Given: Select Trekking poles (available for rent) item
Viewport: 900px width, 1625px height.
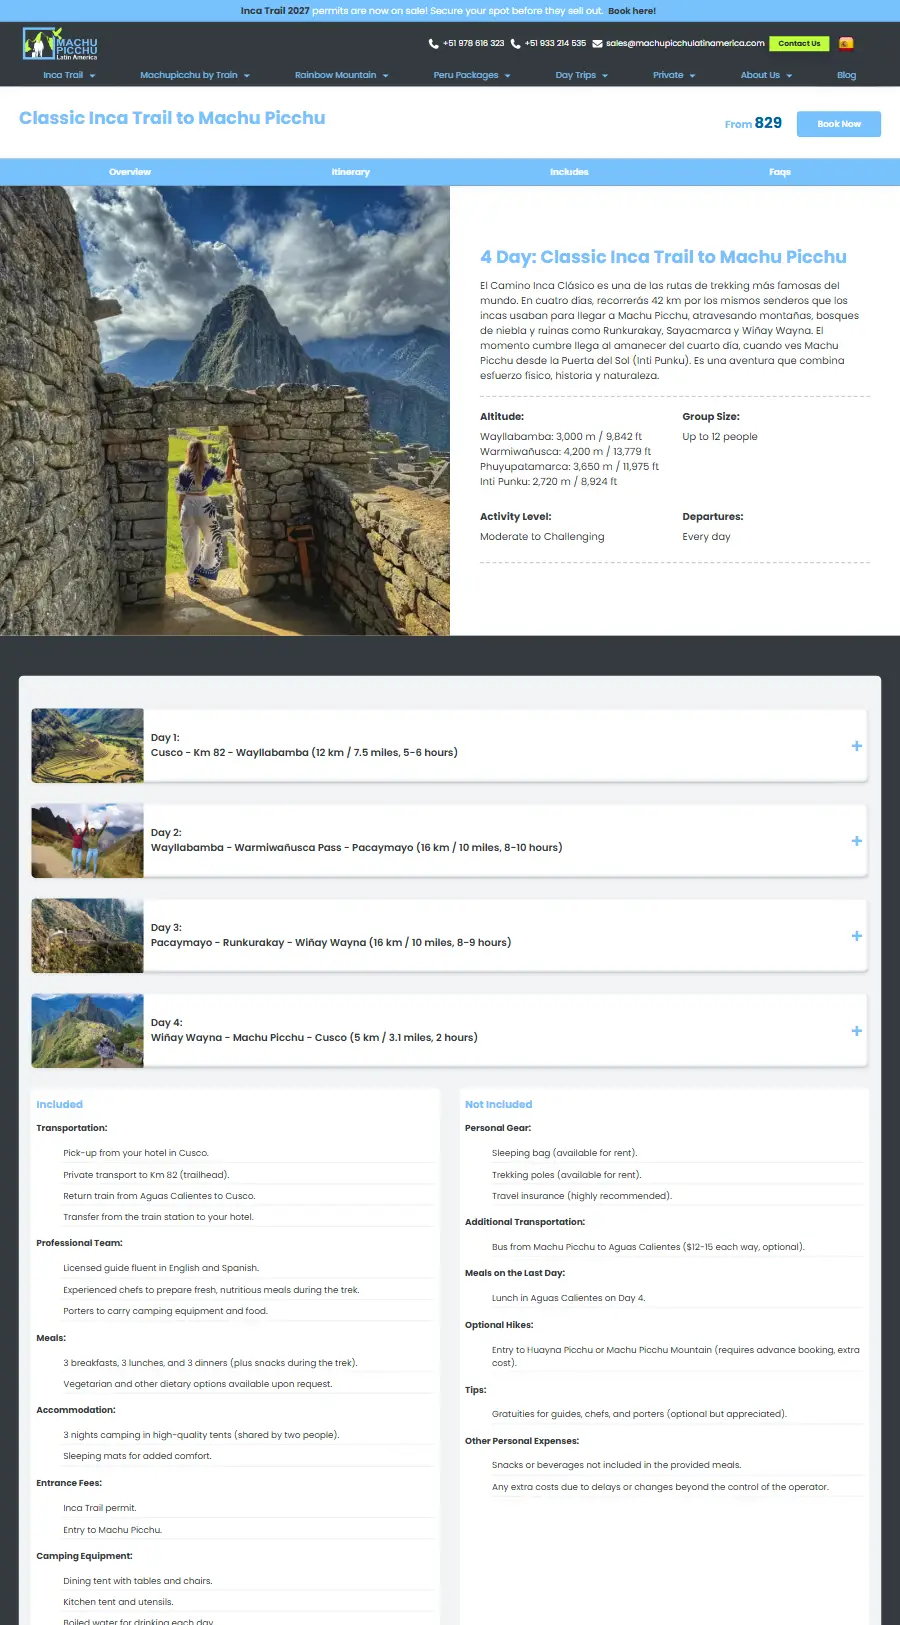Looking at the screenshot, I should [x=567, y=1175].
